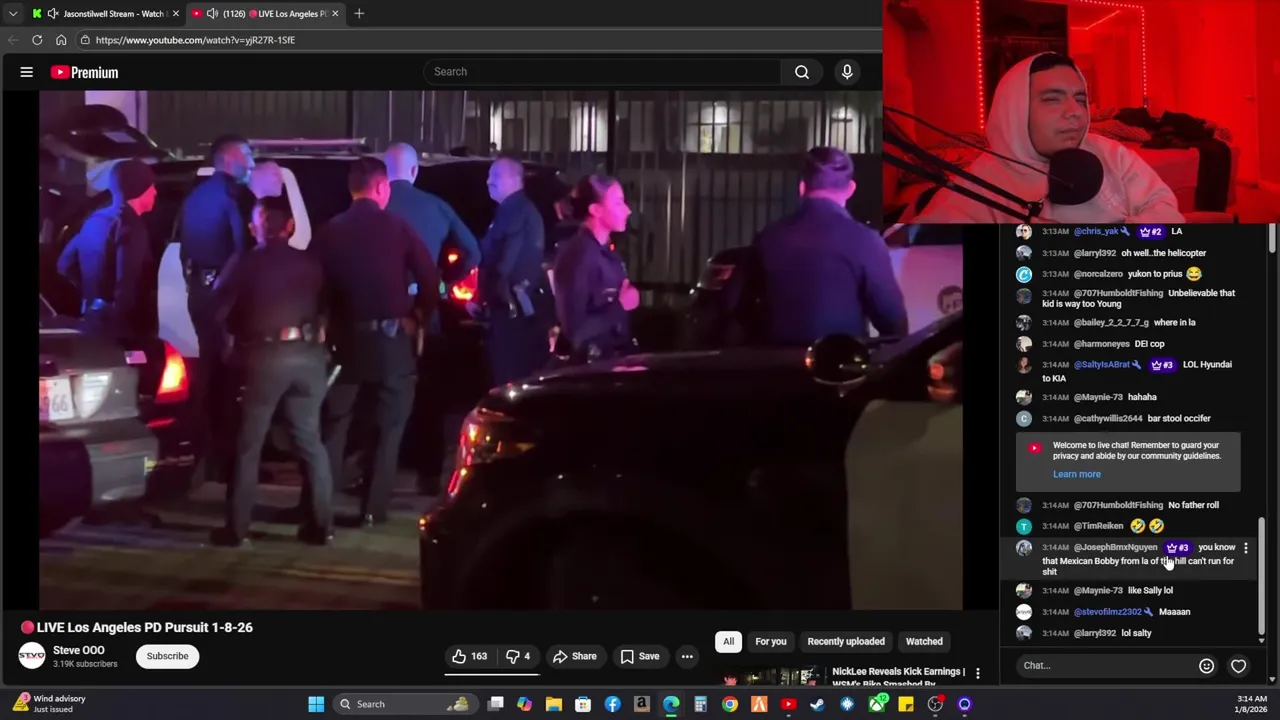The image size is (1280, 720).
Task: Select the For you filter chip
Action: [x=771, y=641]
